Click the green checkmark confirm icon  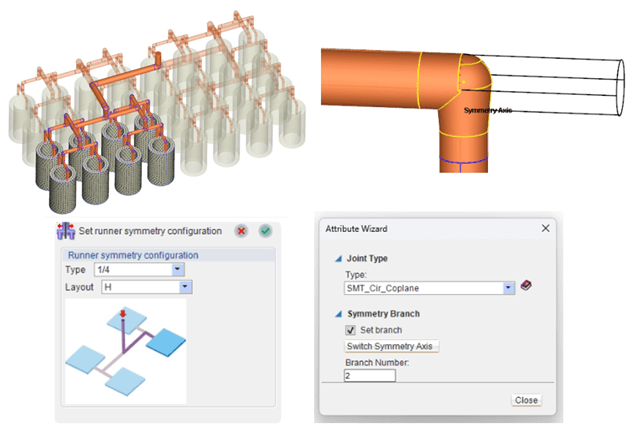pos(265,231)
